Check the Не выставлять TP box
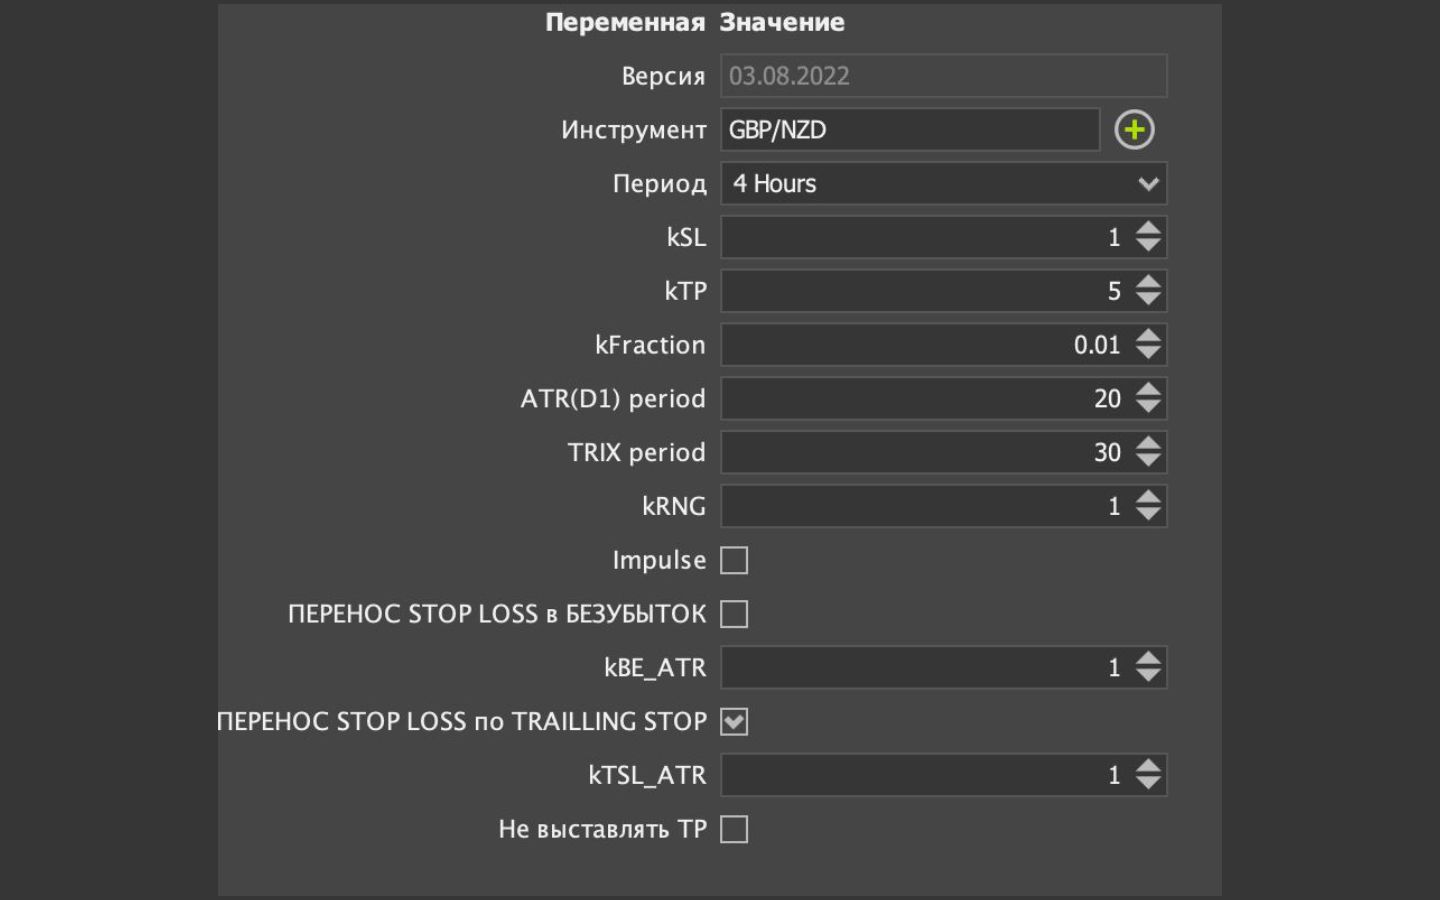 (x=734, y=829)
